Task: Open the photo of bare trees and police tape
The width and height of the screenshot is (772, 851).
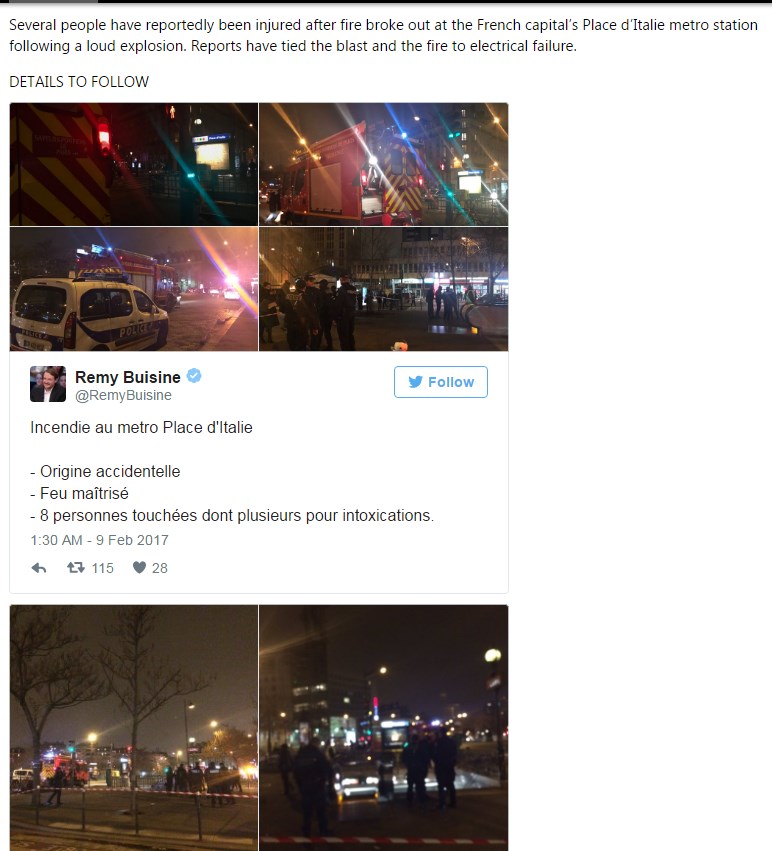Action: tap(134, 728)
